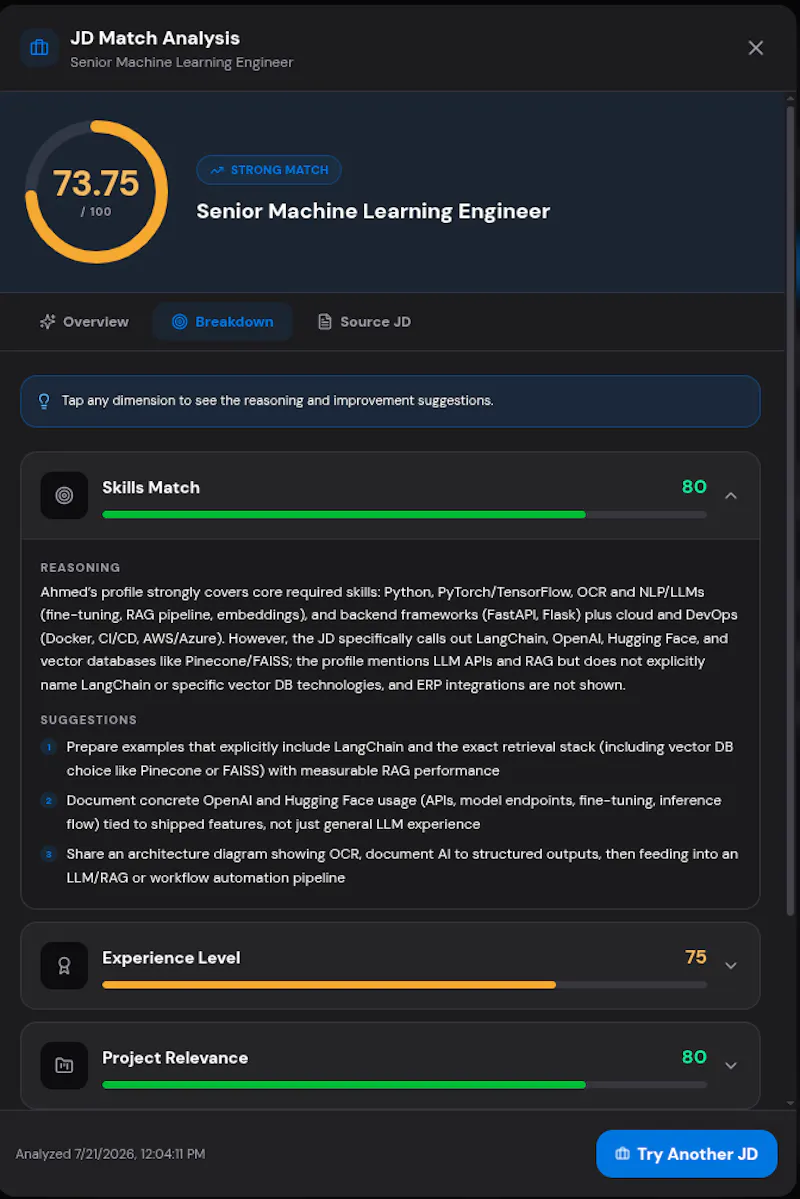800x1199 pixels.
Task: Expand the Experience Level section
Action: click(731, 966)
